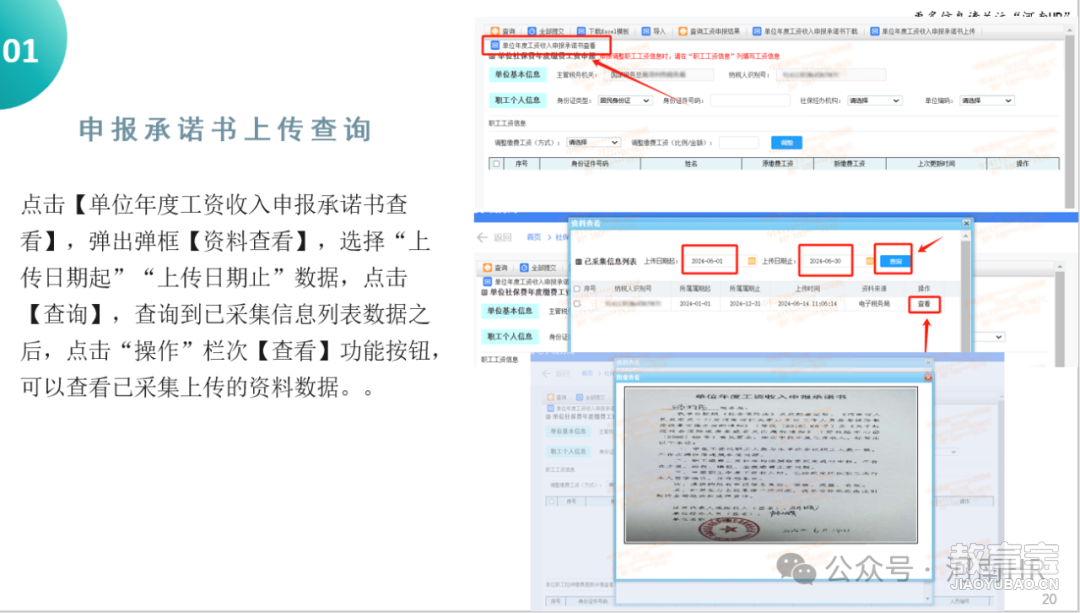Click the 已采集信息列表 heading
Viewport: 1080px width, 613px height.
(x=610, y=262)
